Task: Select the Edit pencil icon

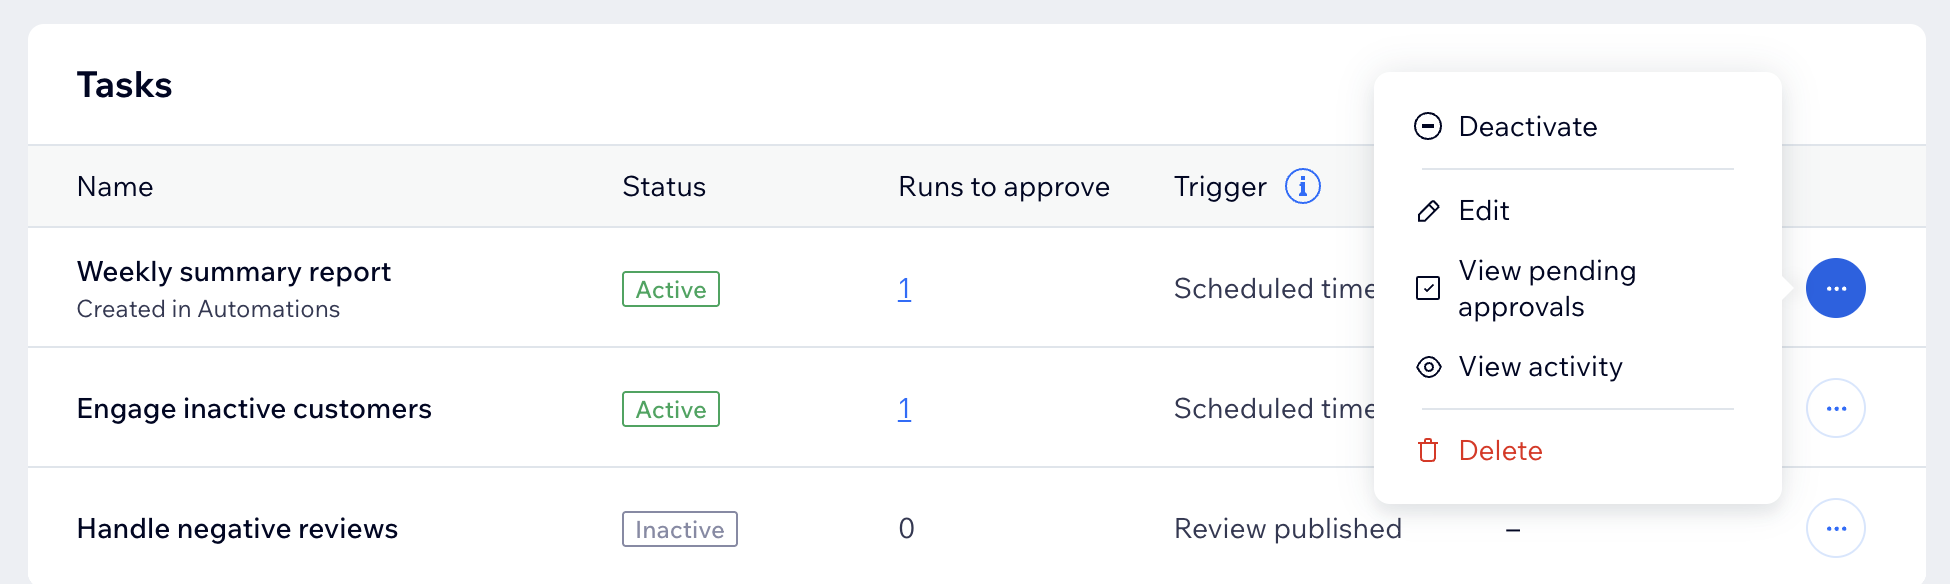Action: pyautogui.click(x=1428, y=211)
